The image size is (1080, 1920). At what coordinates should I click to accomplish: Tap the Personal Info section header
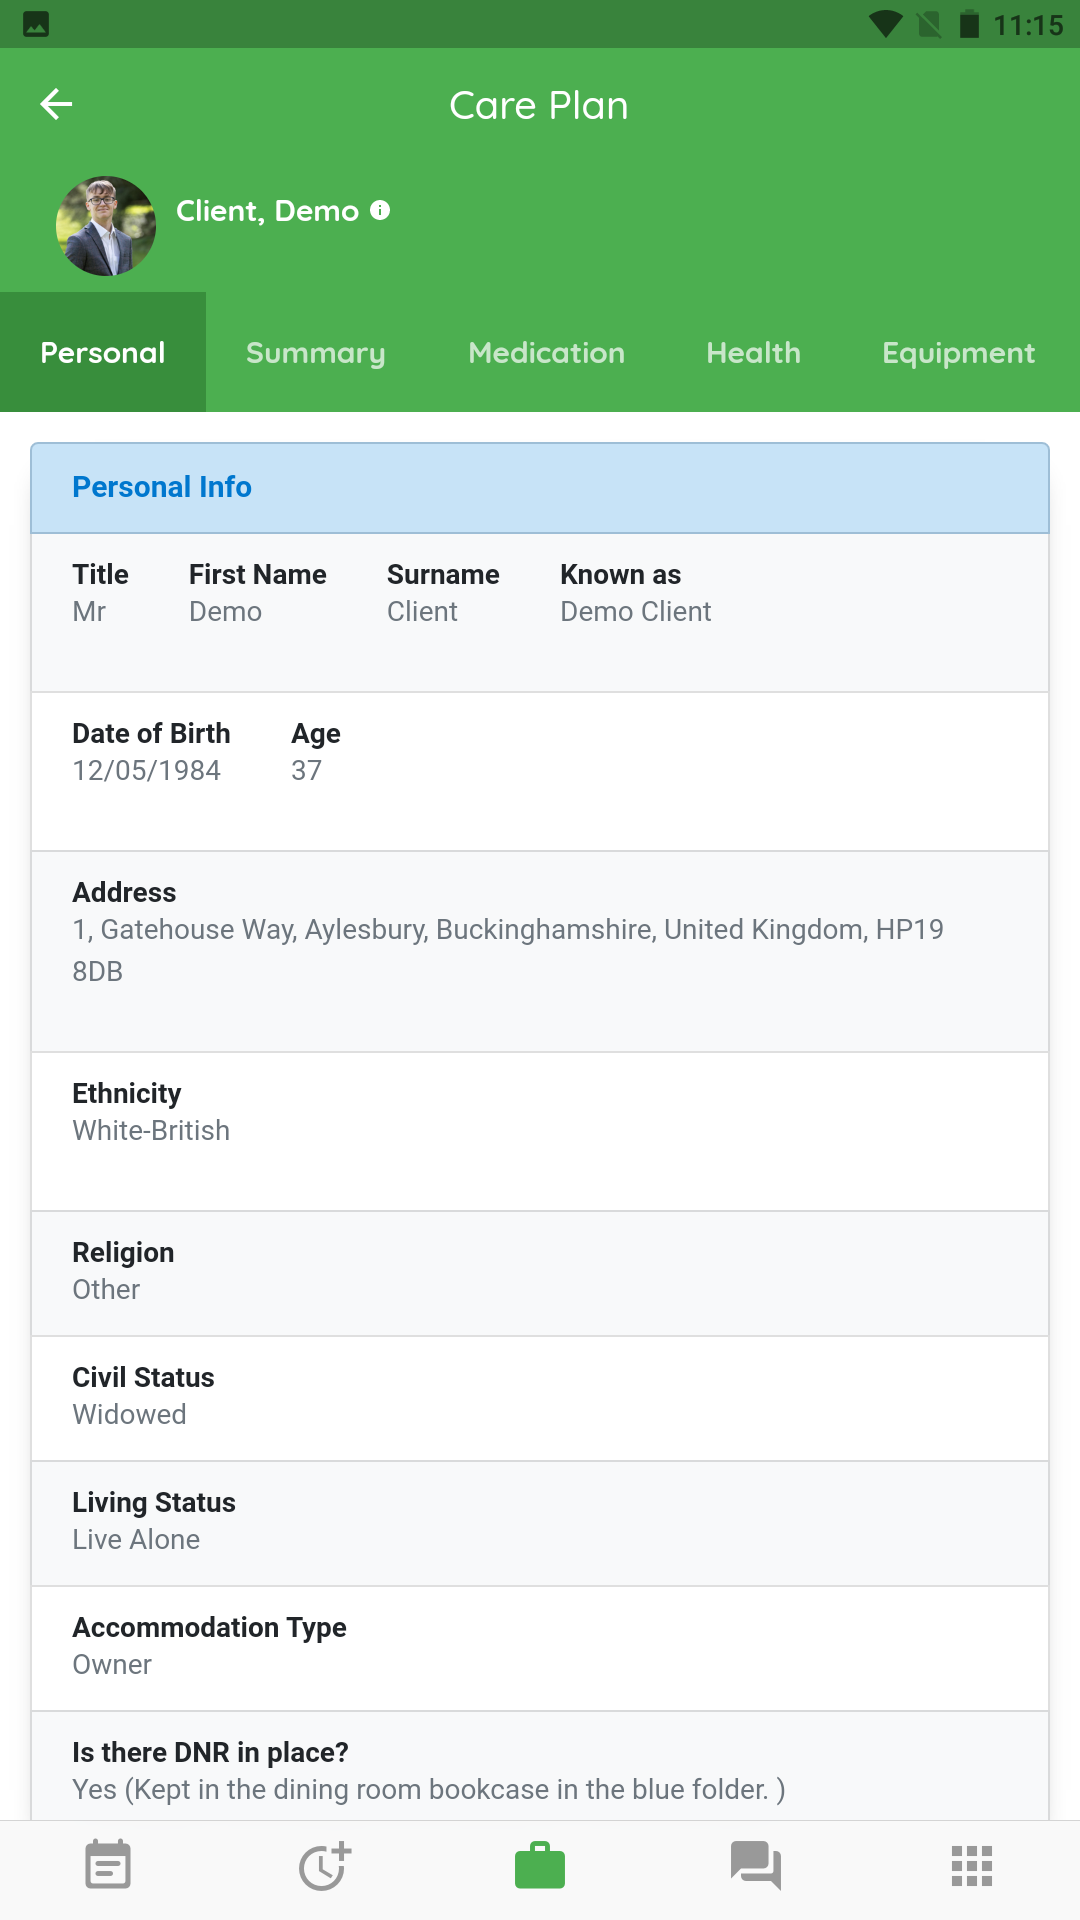540,488
